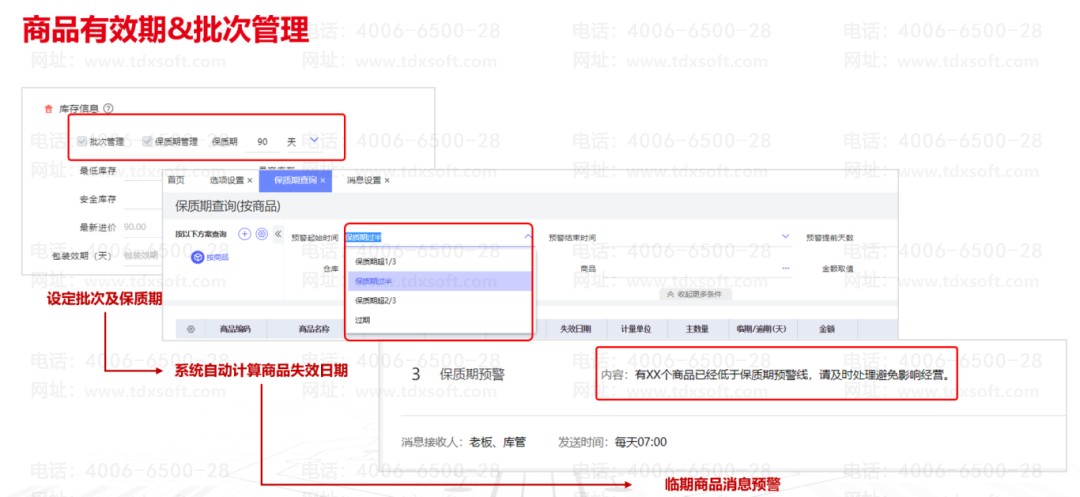The image size is (1080, 497).
Task: Click the help icon beside 库存信息
Action: (x=108, y=109)
